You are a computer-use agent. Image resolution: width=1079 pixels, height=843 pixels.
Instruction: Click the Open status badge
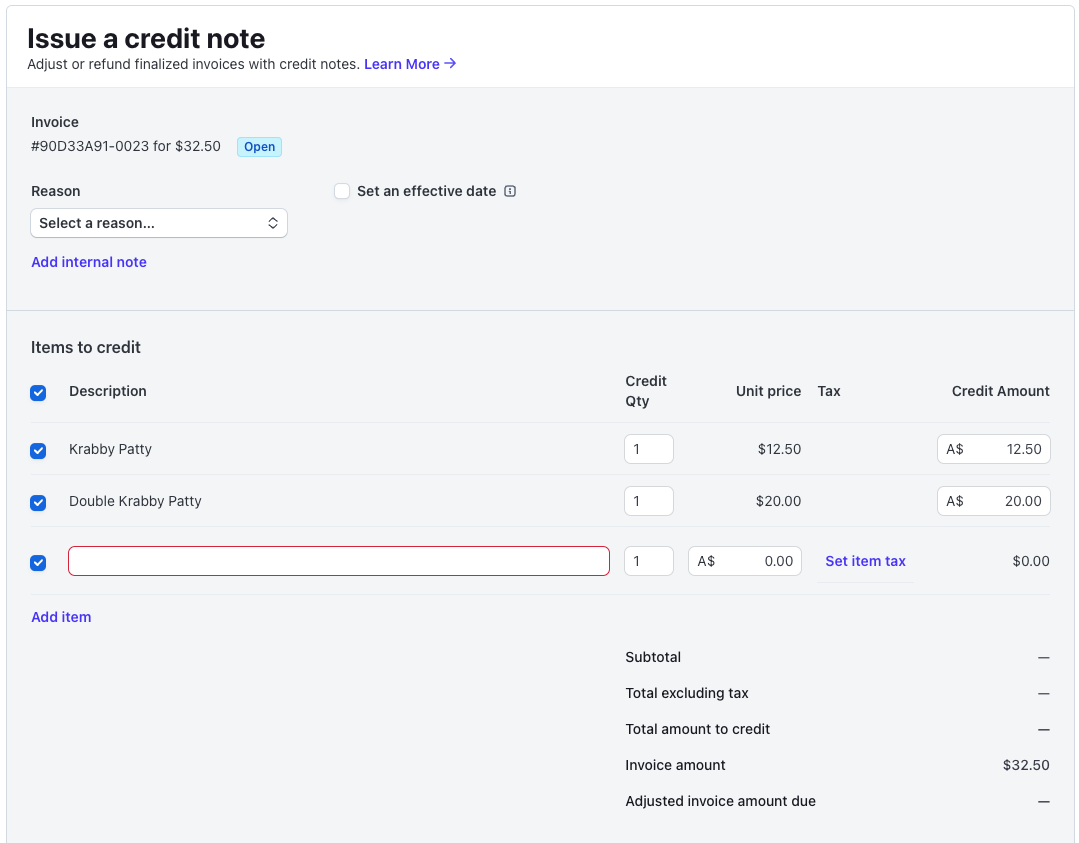click(x=259, y=147)
